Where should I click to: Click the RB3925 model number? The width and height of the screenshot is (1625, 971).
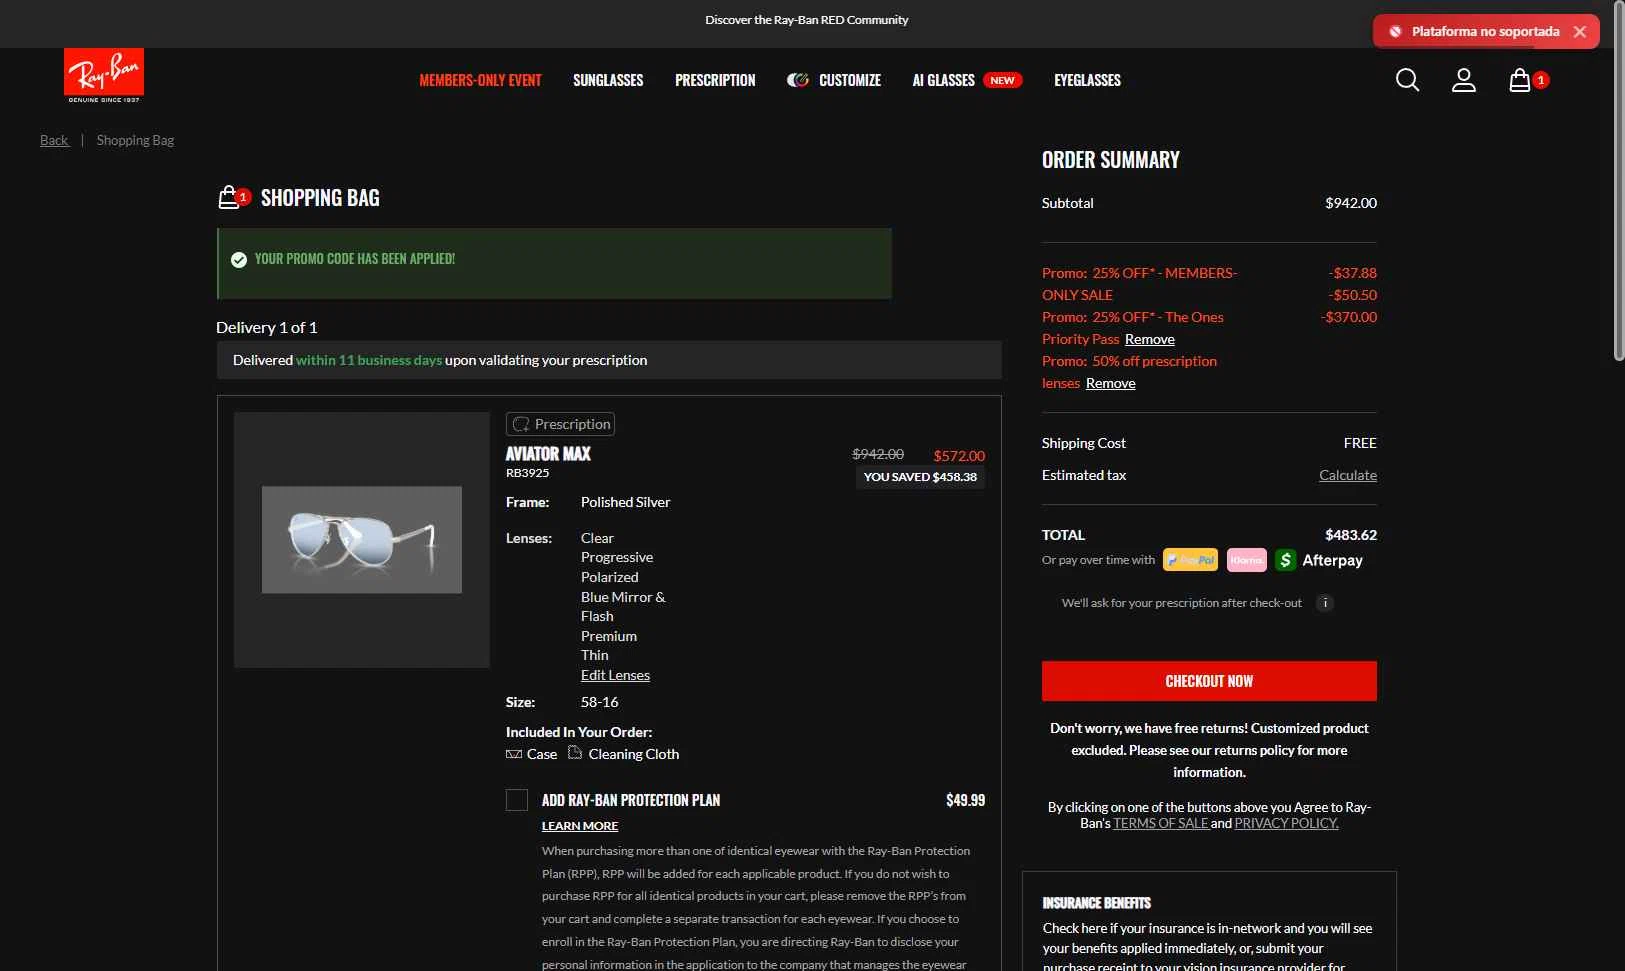click(527, 473)
